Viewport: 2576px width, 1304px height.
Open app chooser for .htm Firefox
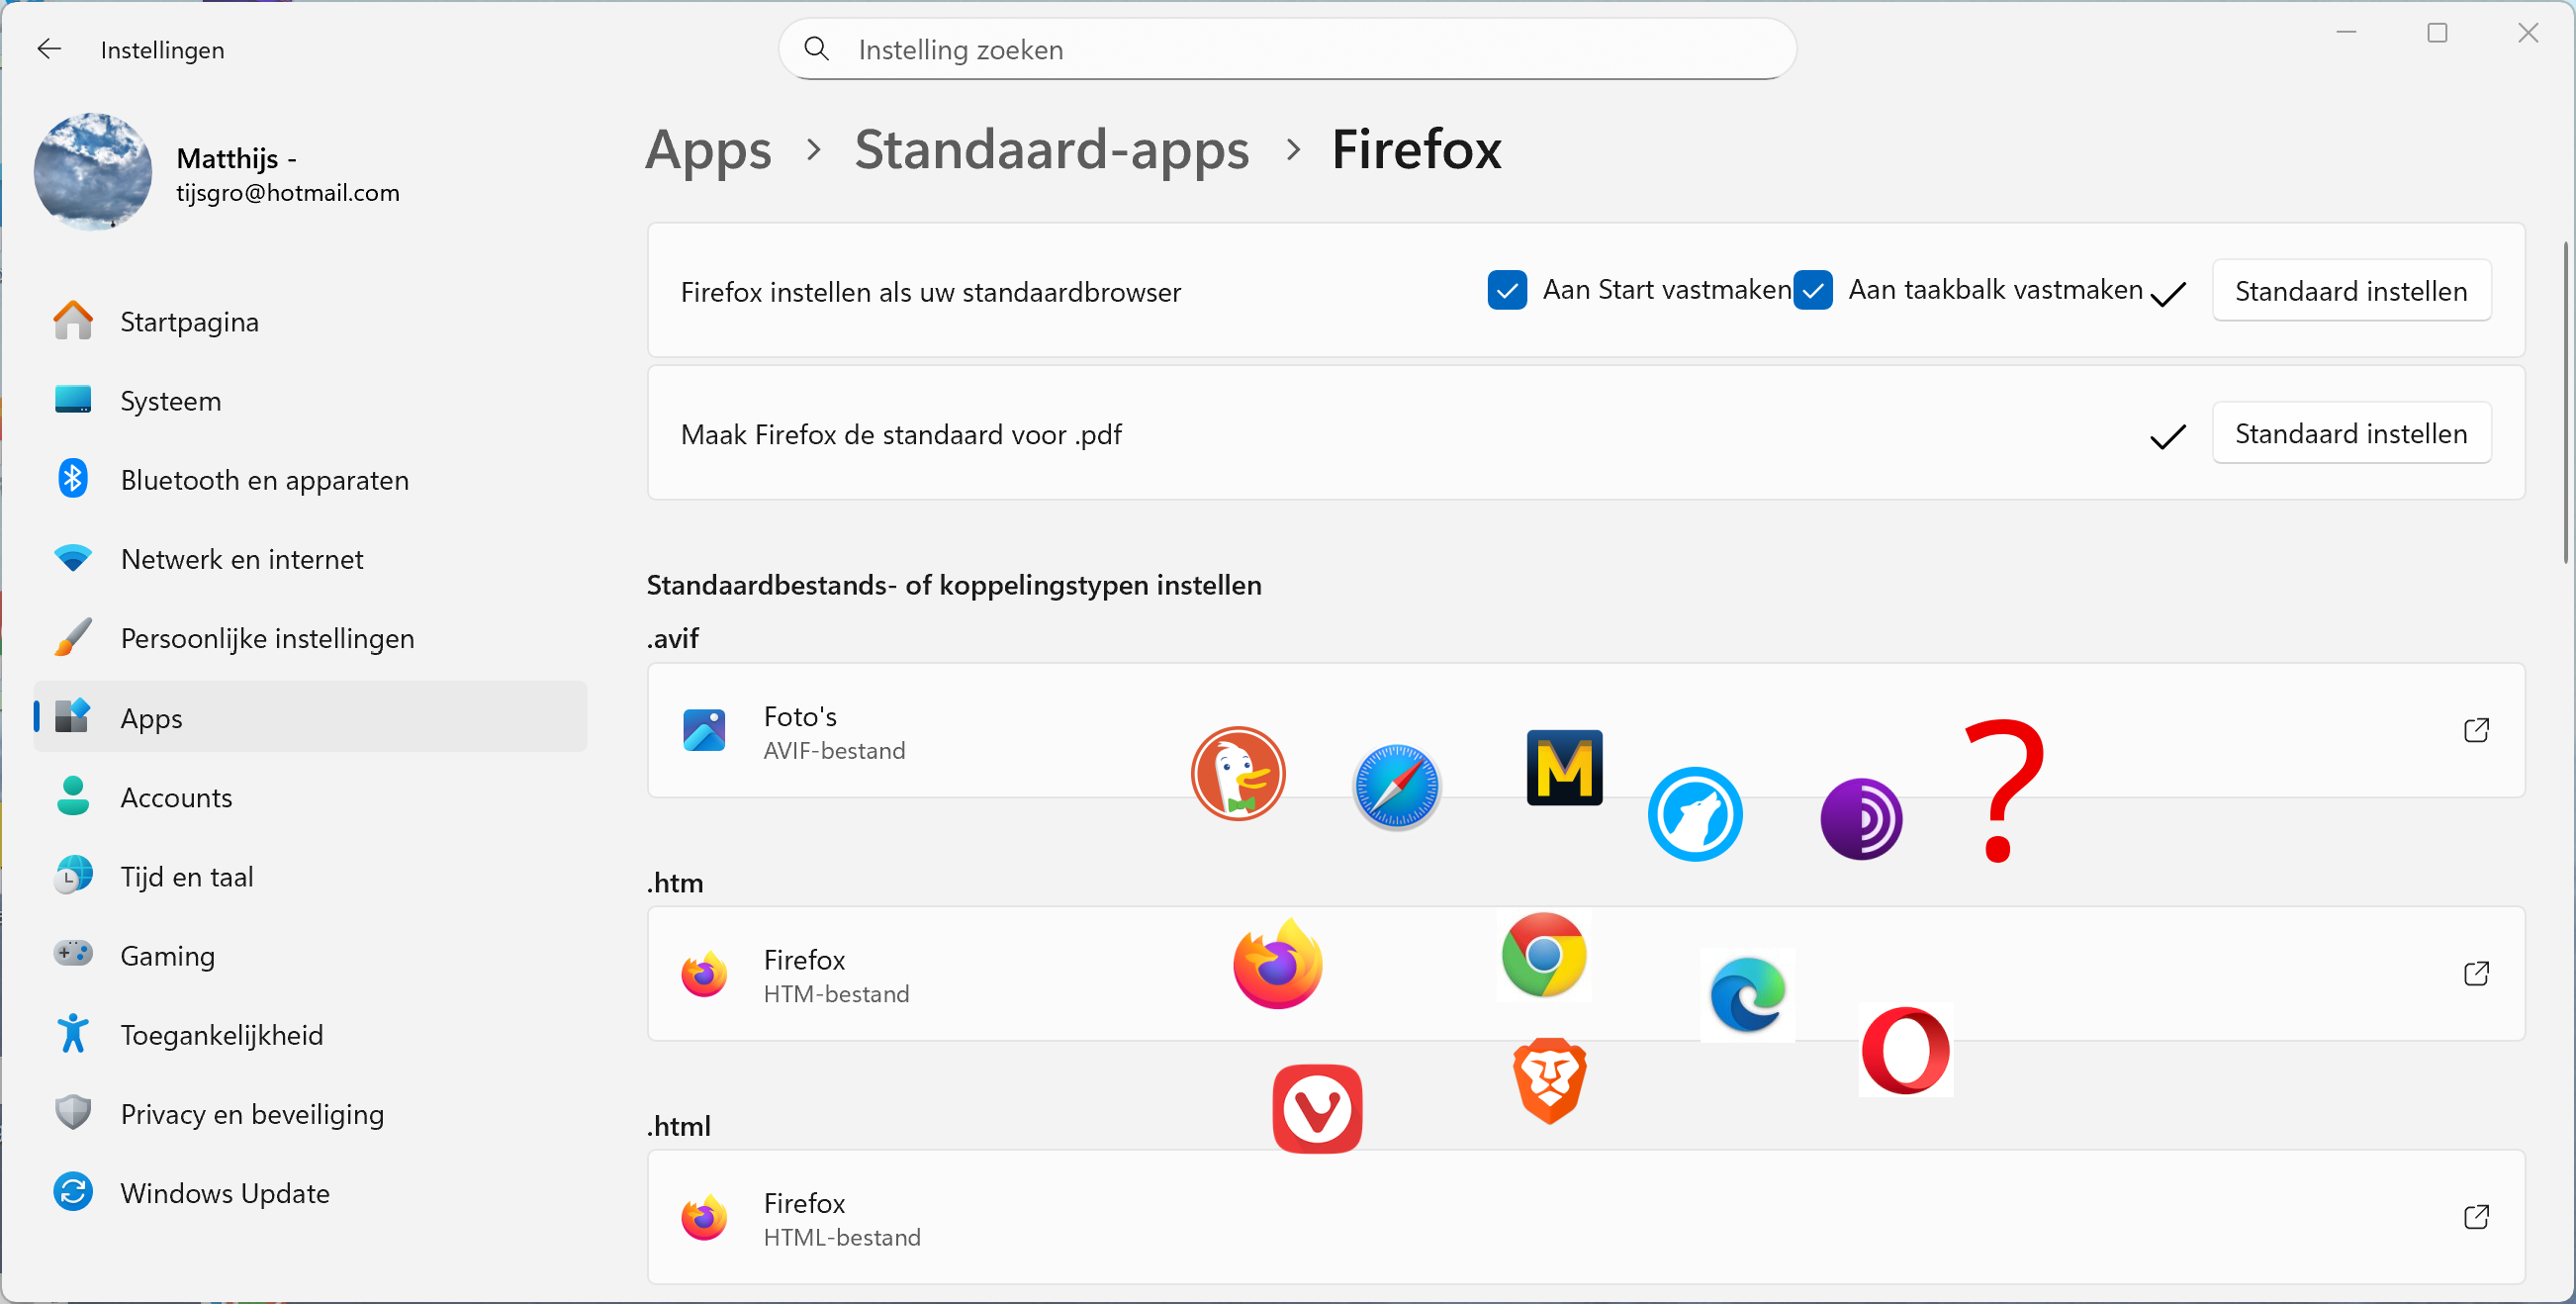point(2475,973)
